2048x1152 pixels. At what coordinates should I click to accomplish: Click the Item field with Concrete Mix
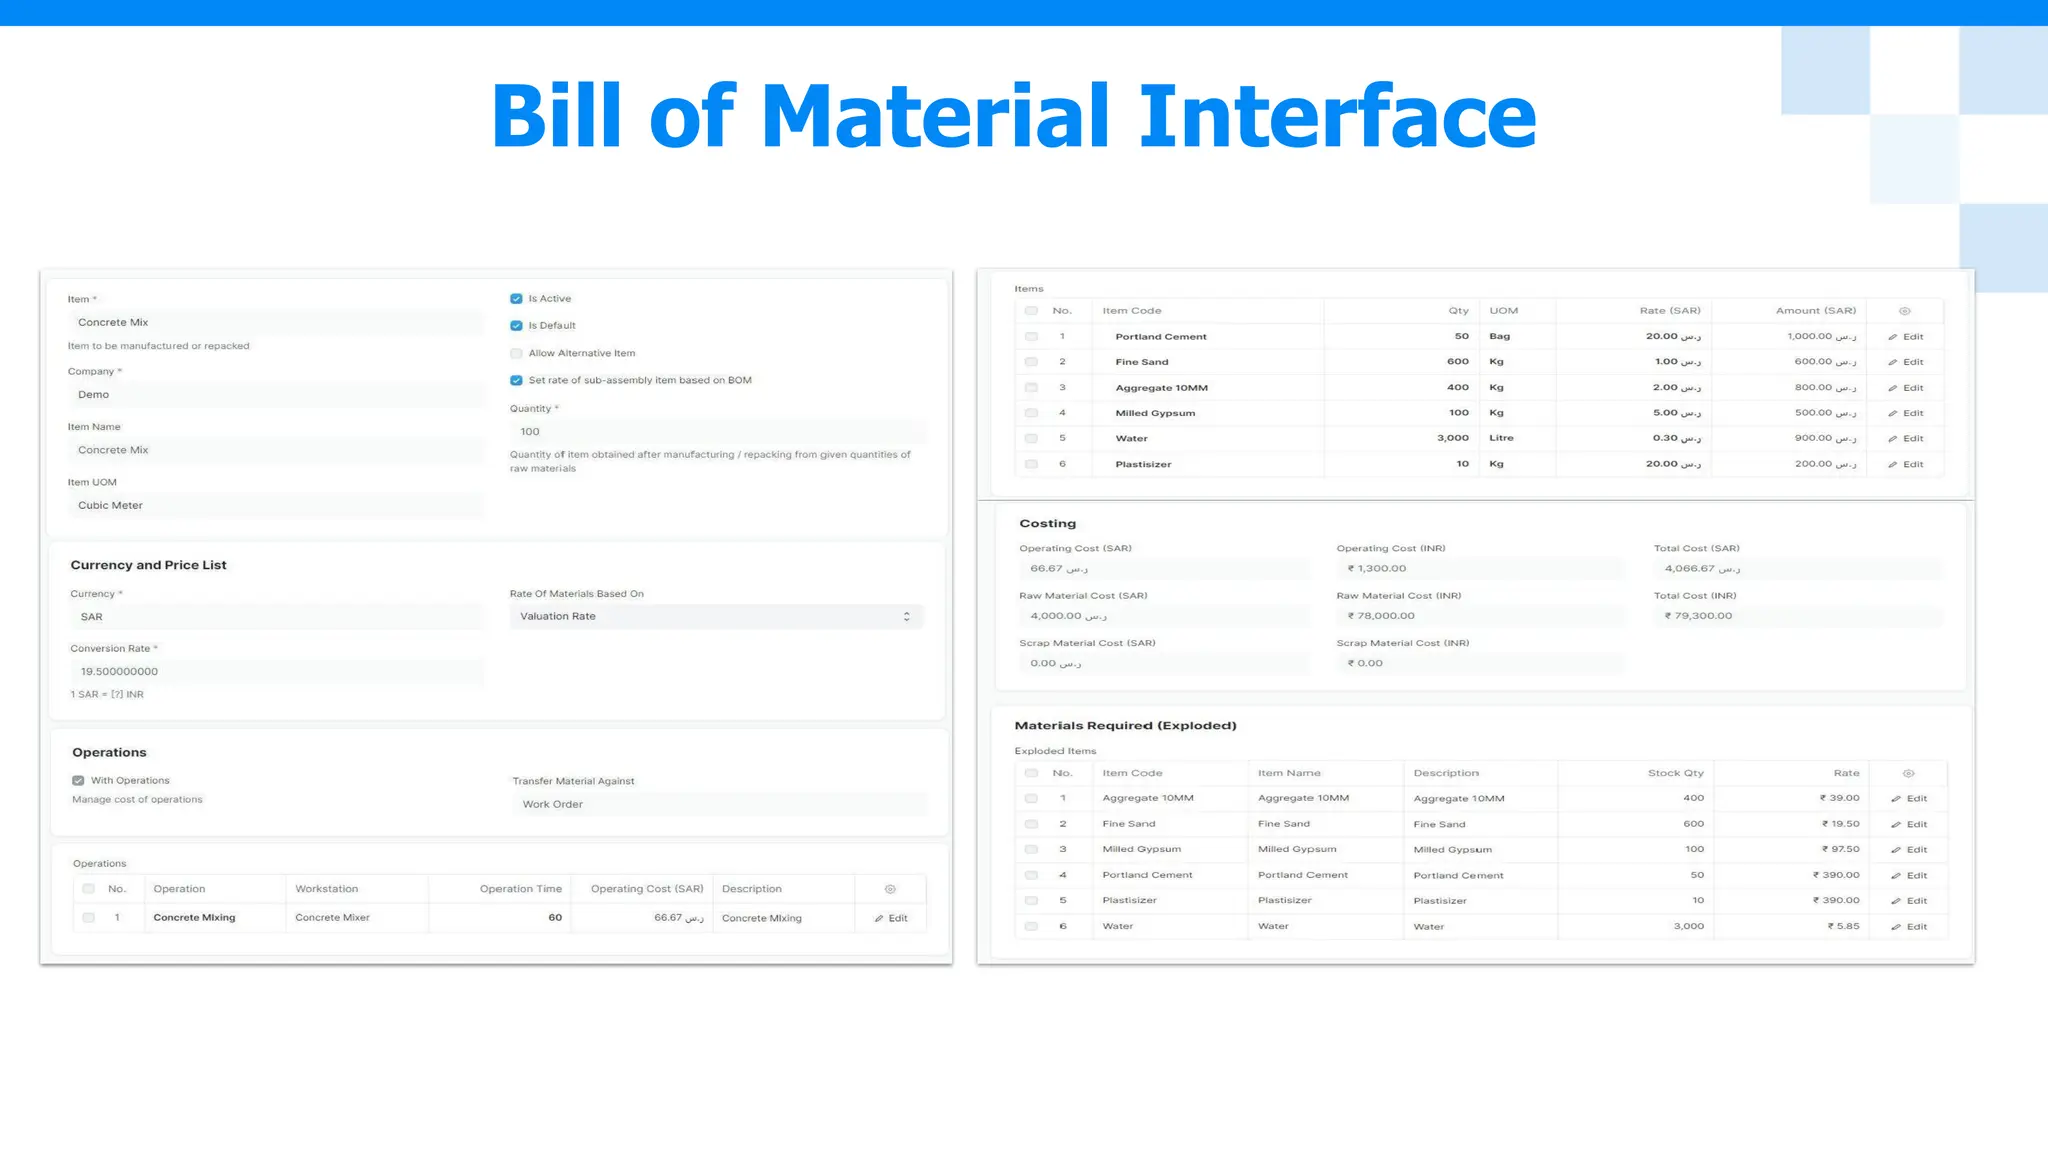click(276, 323)
